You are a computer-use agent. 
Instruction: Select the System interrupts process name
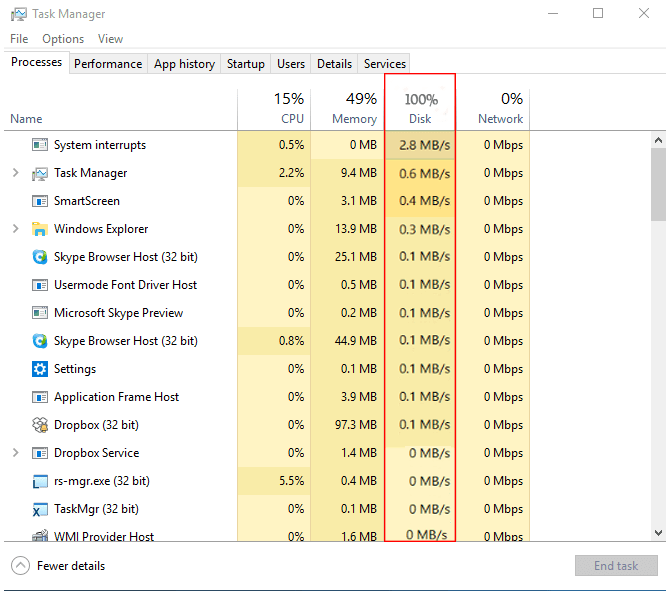[100, 145]
